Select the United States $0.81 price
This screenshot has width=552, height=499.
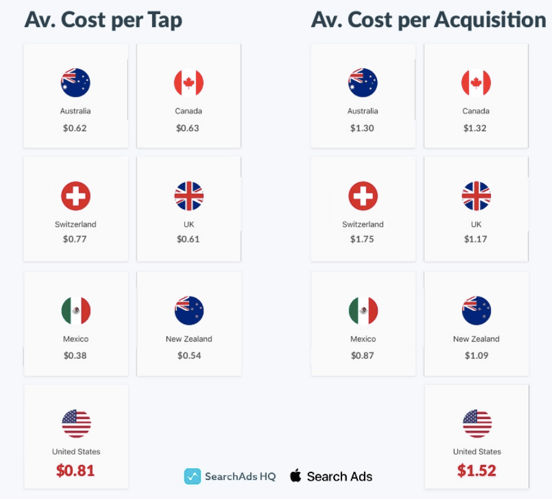(x=75, y=470)
